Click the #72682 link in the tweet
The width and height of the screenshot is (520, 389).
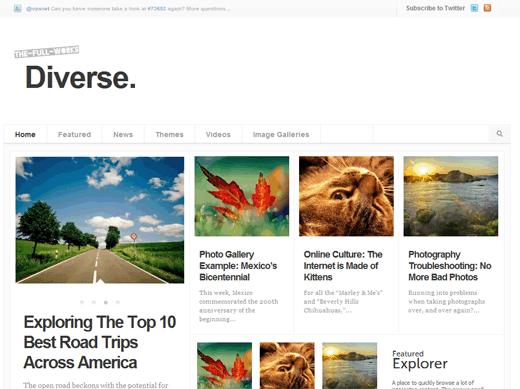(x=156, y=9)
